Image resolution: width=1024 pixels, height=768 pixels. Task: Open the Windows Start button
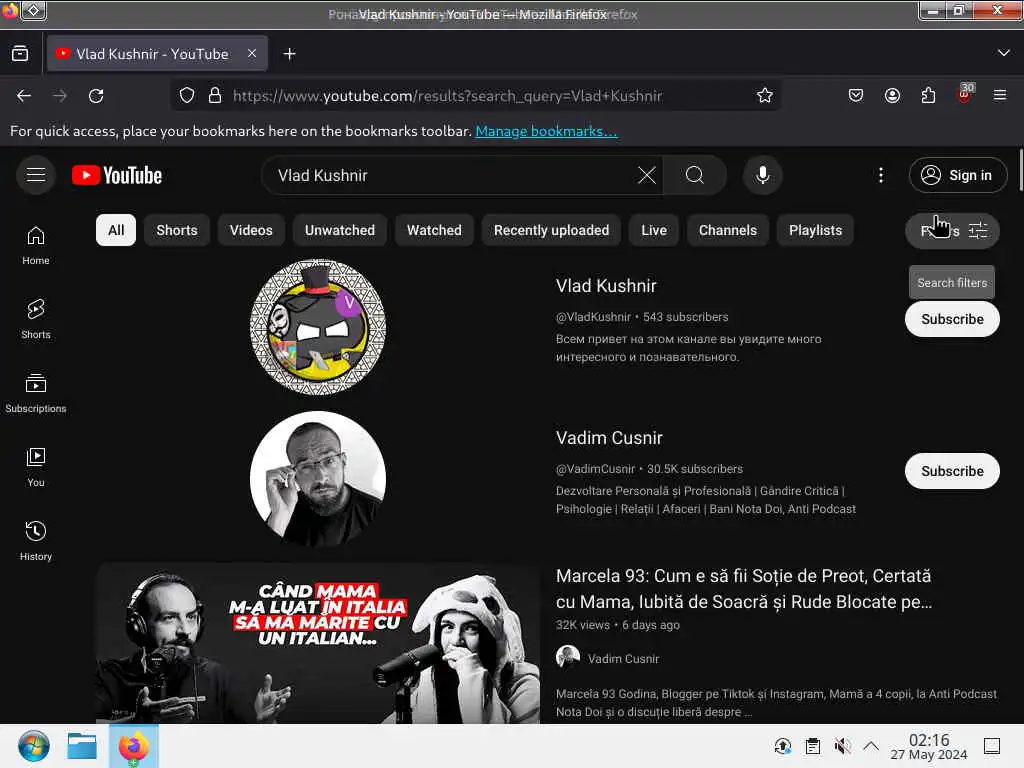click(33, 746)
